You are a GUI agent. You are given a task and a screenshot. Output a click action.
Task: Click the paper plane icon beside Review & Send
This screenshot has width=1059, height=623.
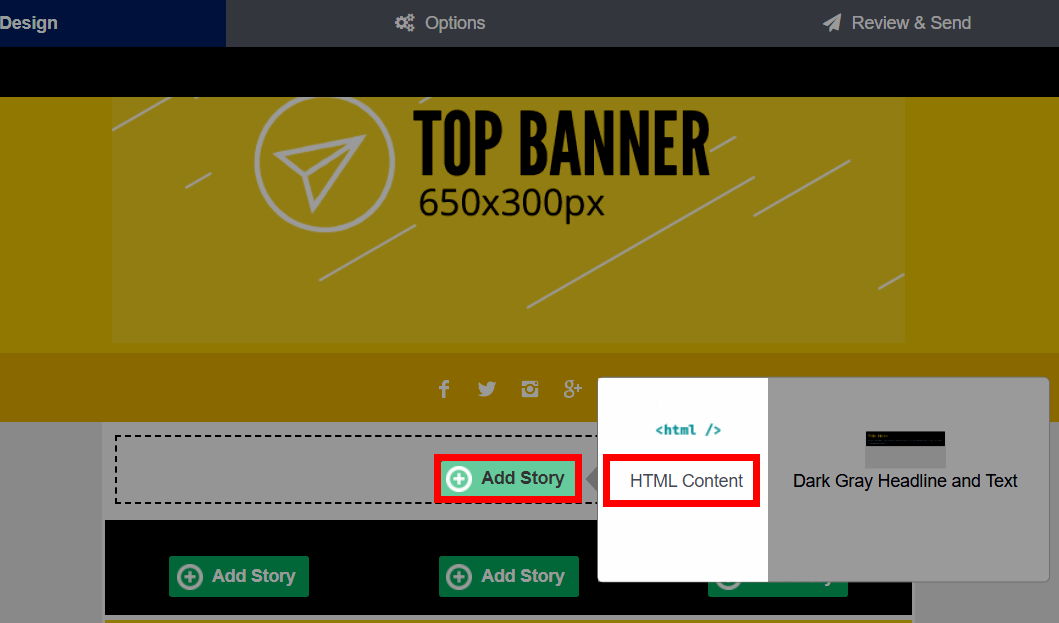832,22
